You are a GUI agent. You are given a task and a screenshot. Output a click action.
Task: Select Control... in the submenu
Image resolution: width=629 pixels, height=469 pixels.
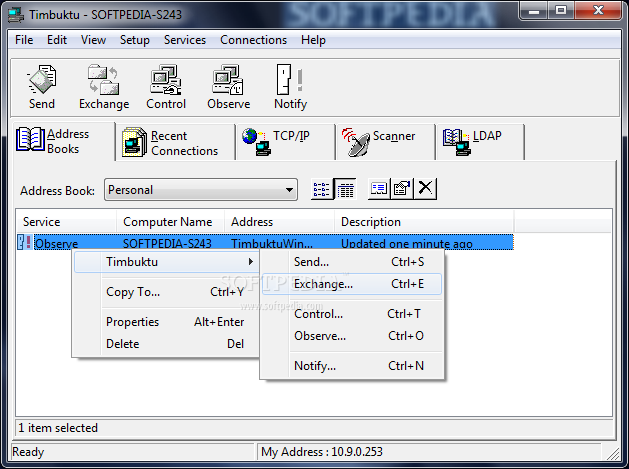352,314
